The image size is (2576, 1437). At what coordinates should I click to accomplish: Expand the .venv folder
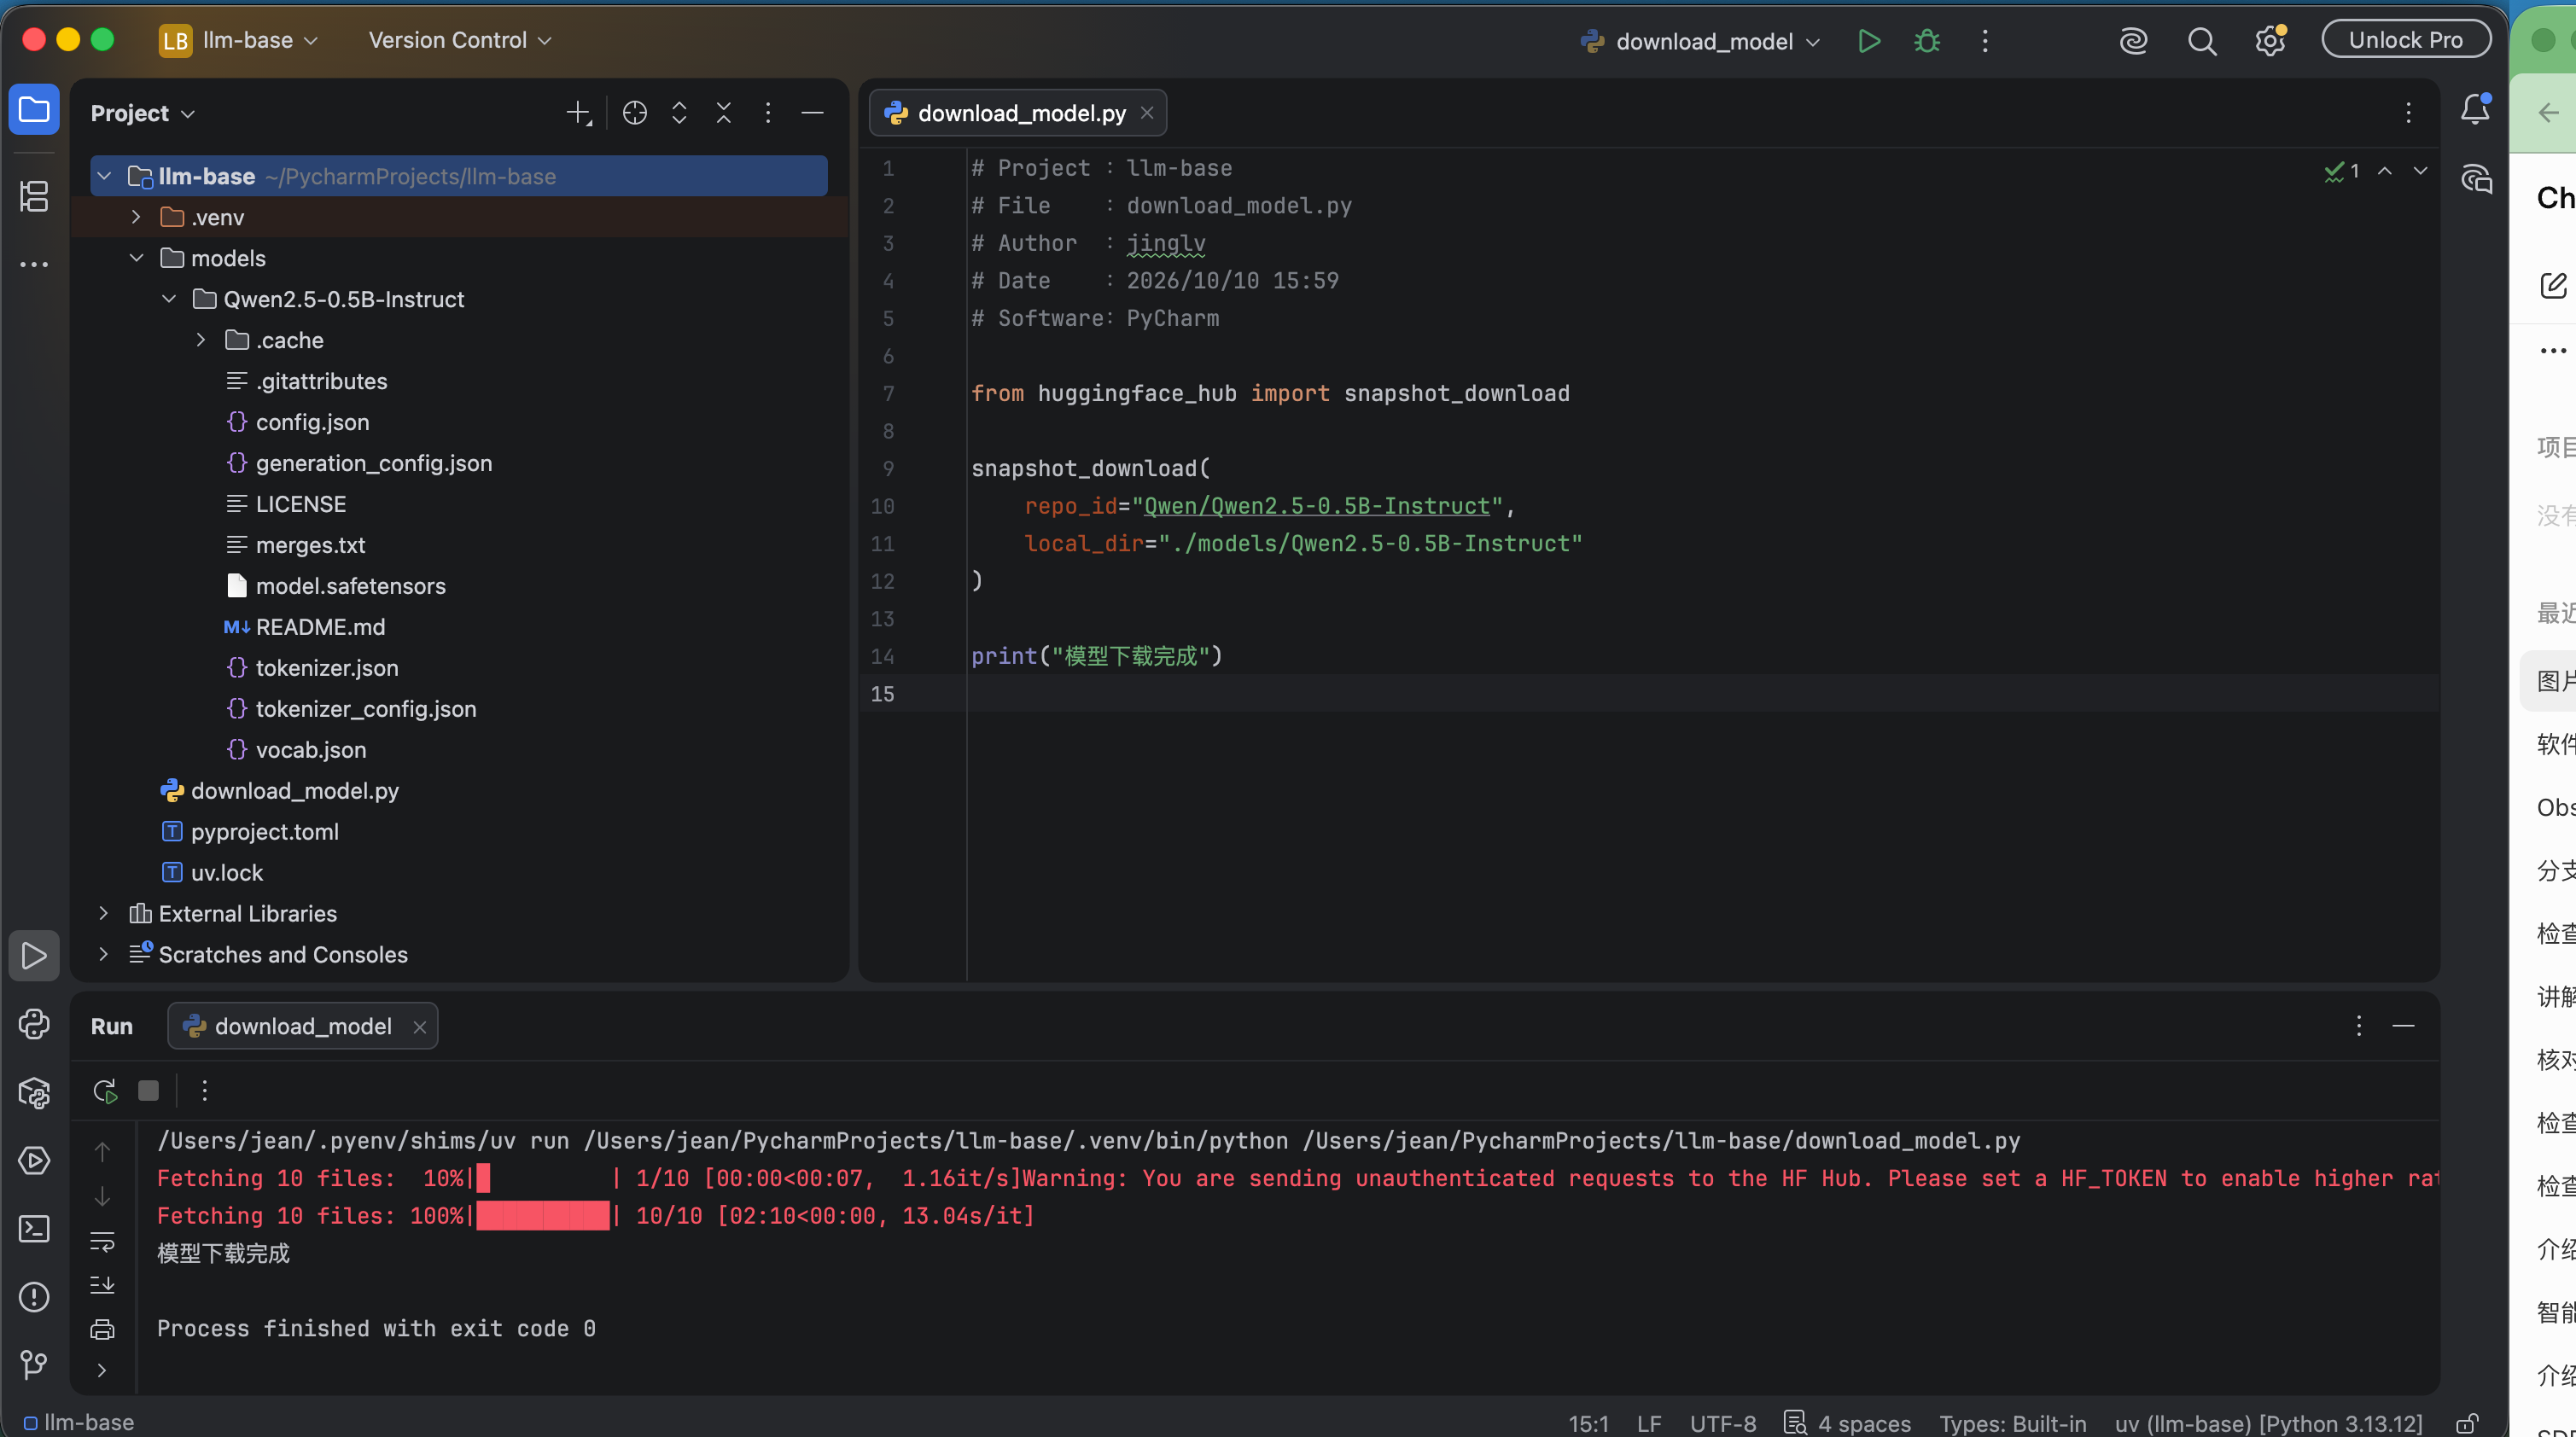pos(136,217)
